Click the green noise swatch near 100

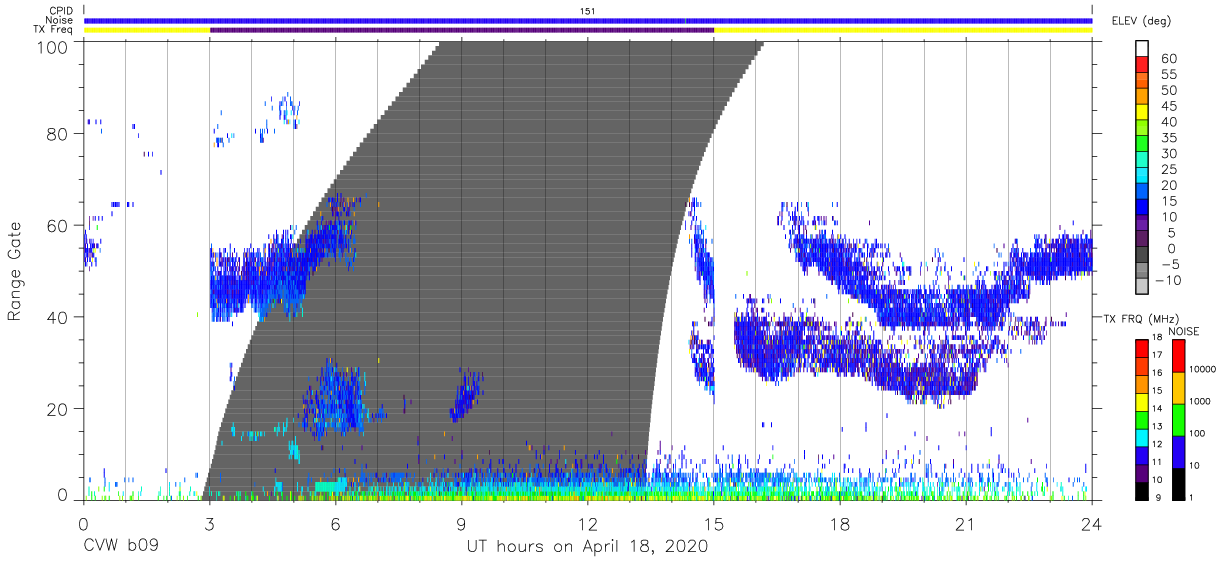[1179, 420]
